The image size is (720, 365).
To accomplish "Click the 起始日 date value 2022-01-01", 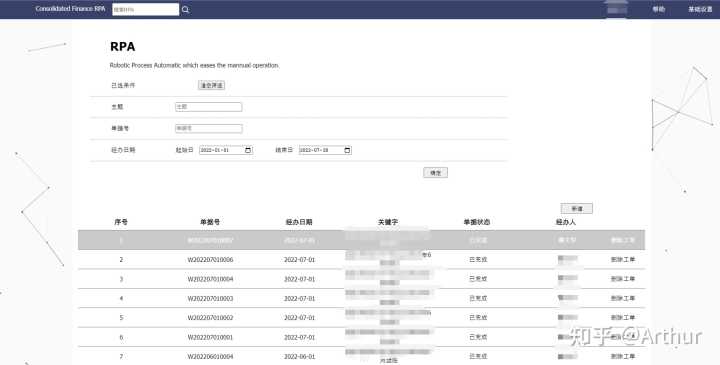I will (x=215, y=150).
